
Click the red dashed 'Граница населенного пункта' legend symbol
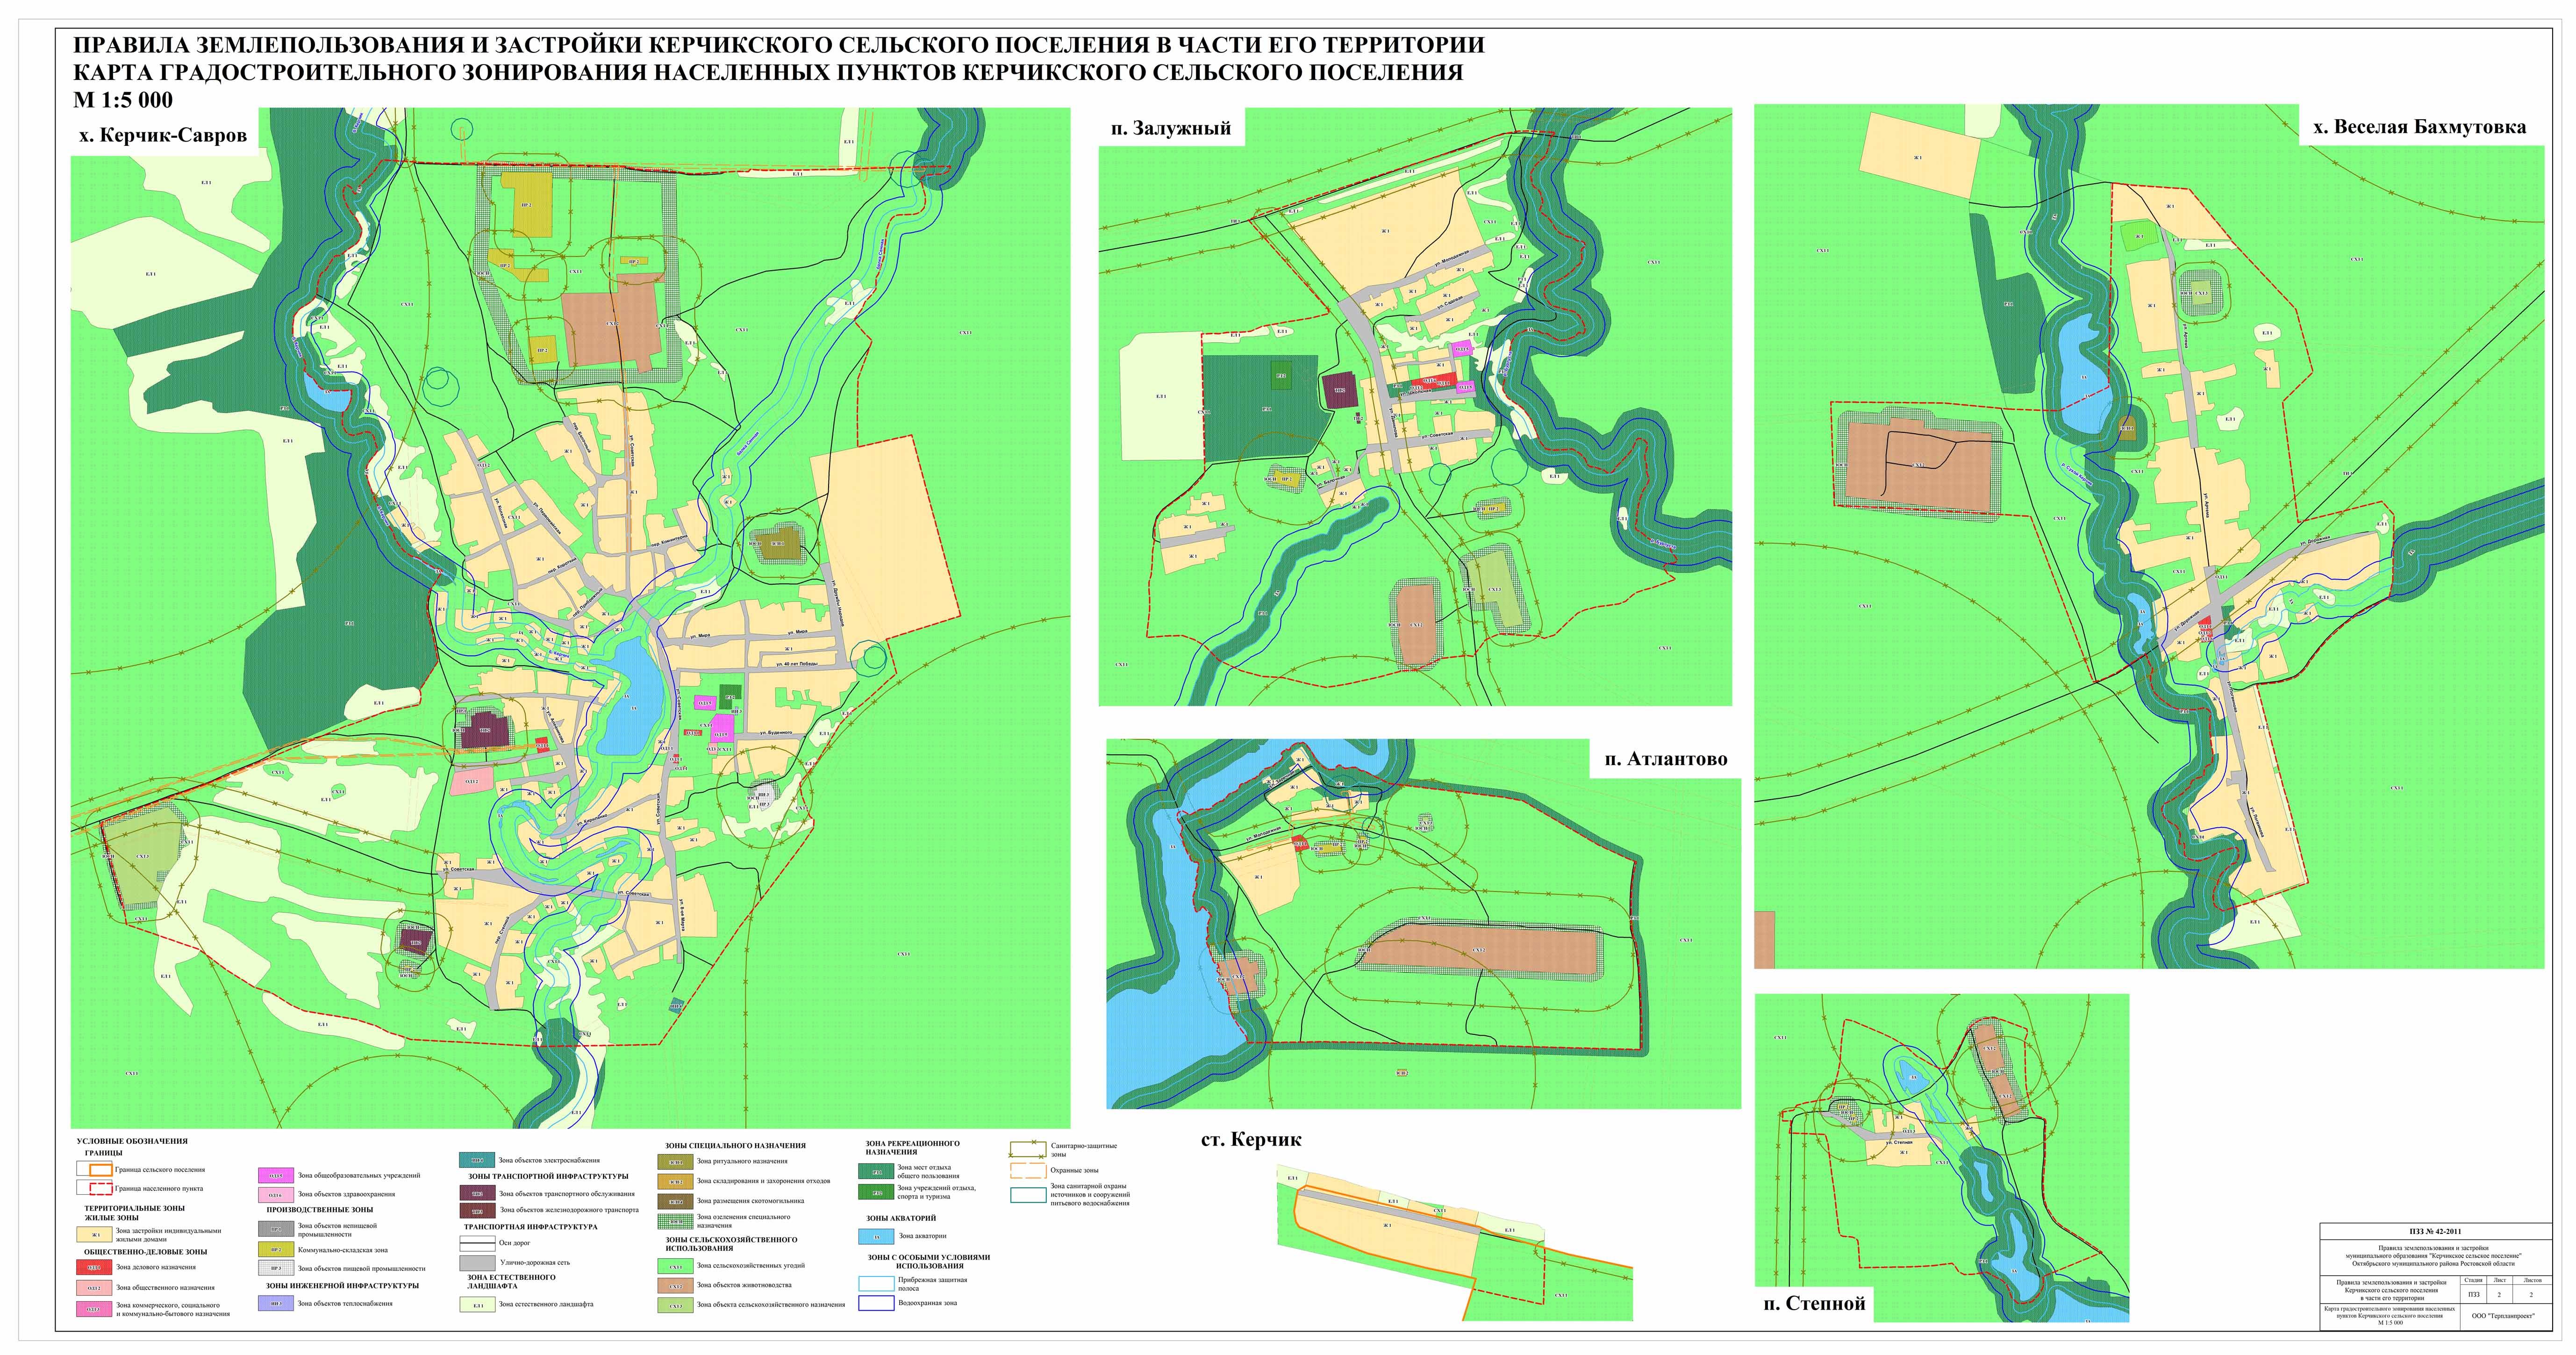tap(101, 1189)
